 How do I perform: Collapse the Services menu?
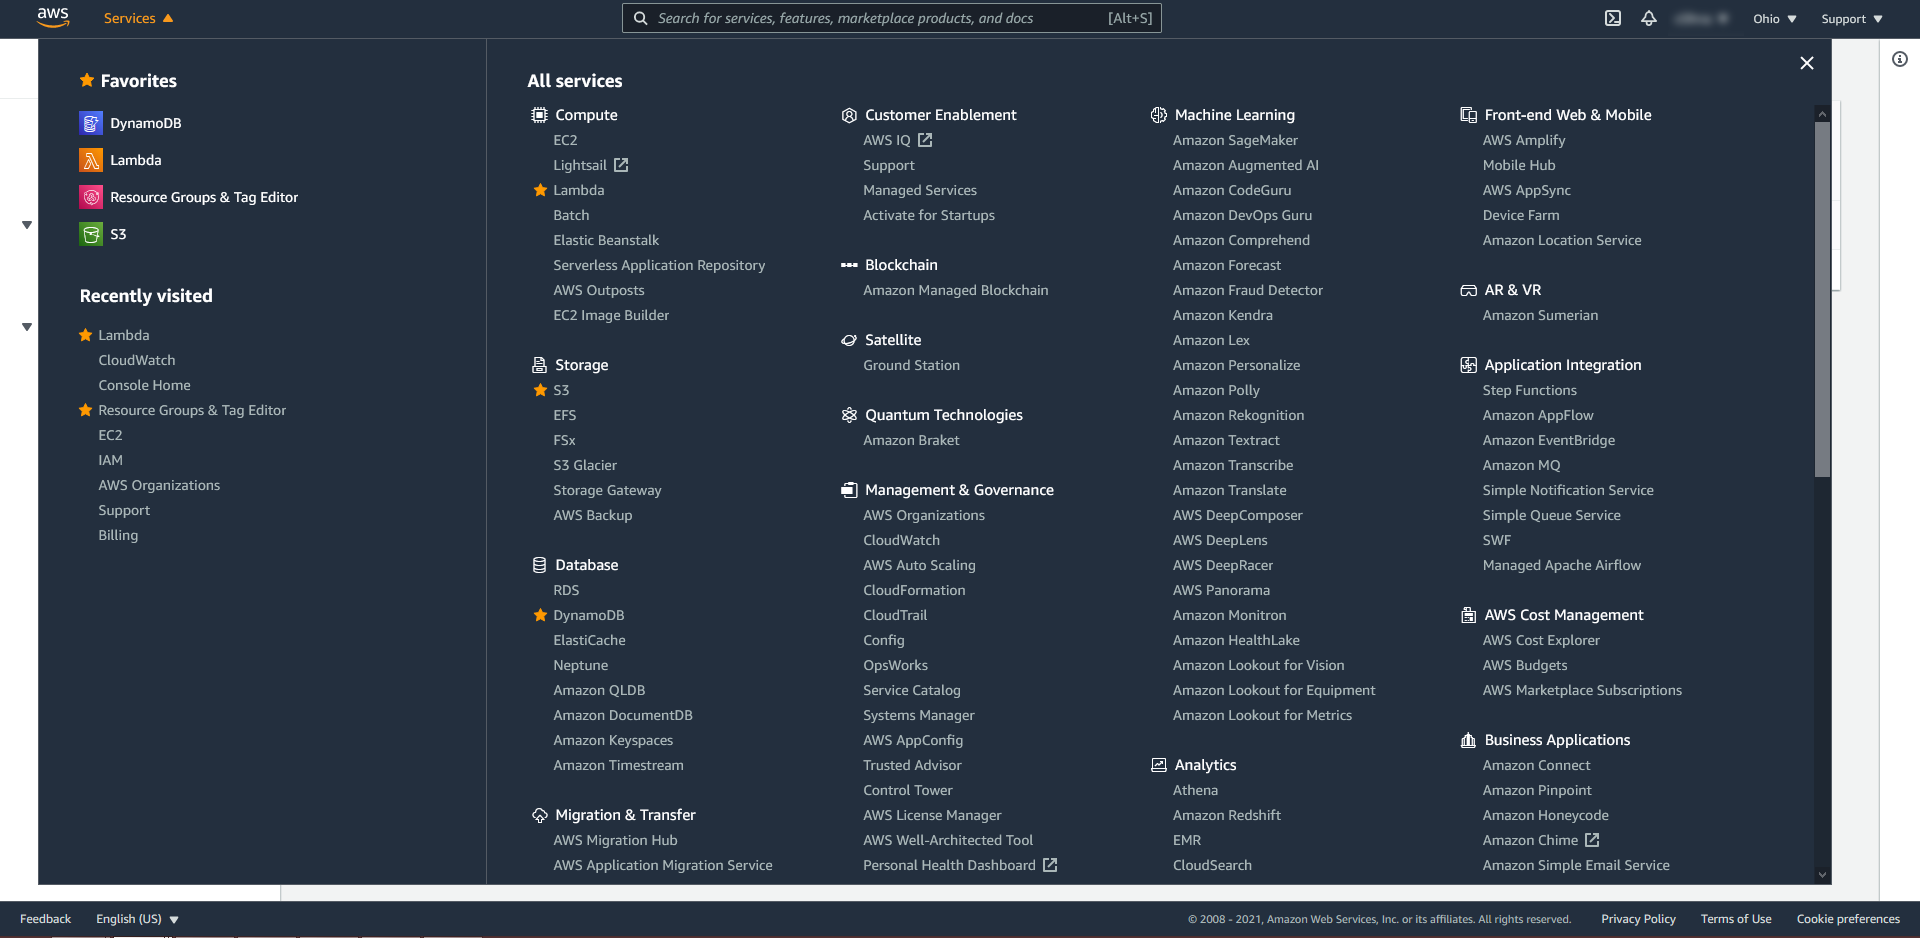click(138, 18)
